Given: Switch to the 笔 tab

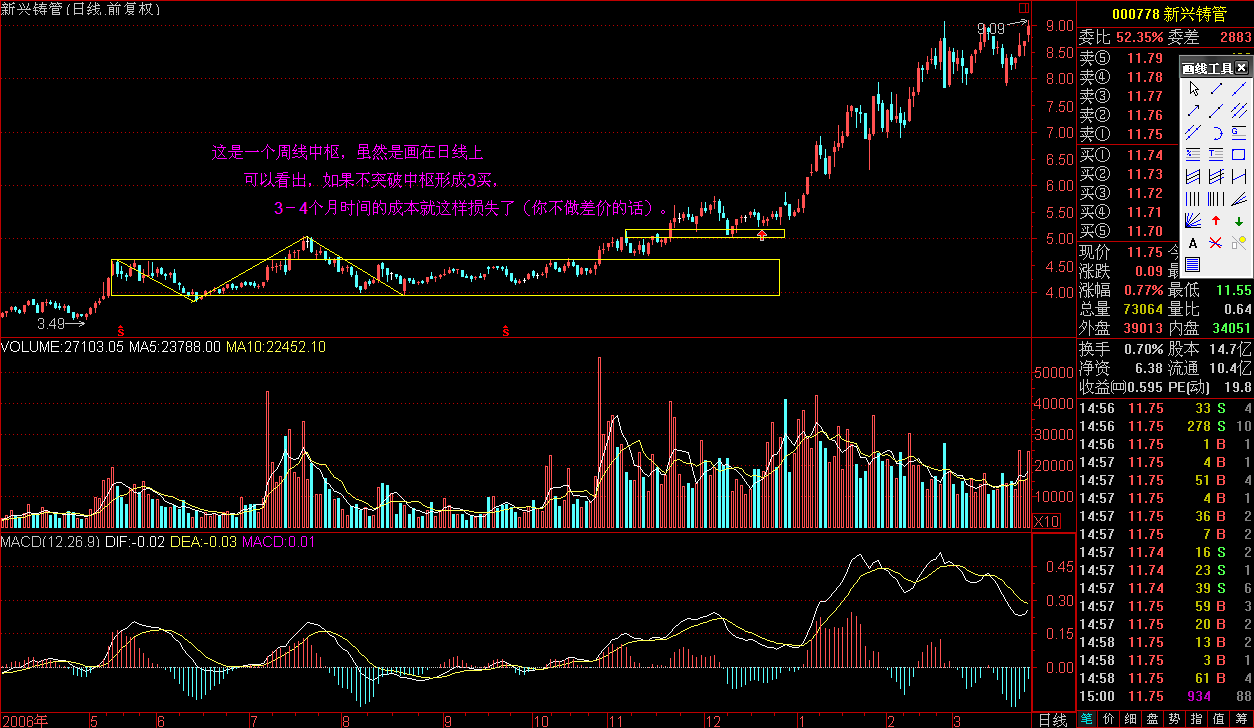Looking at the screenshot, I should 1086,719.
